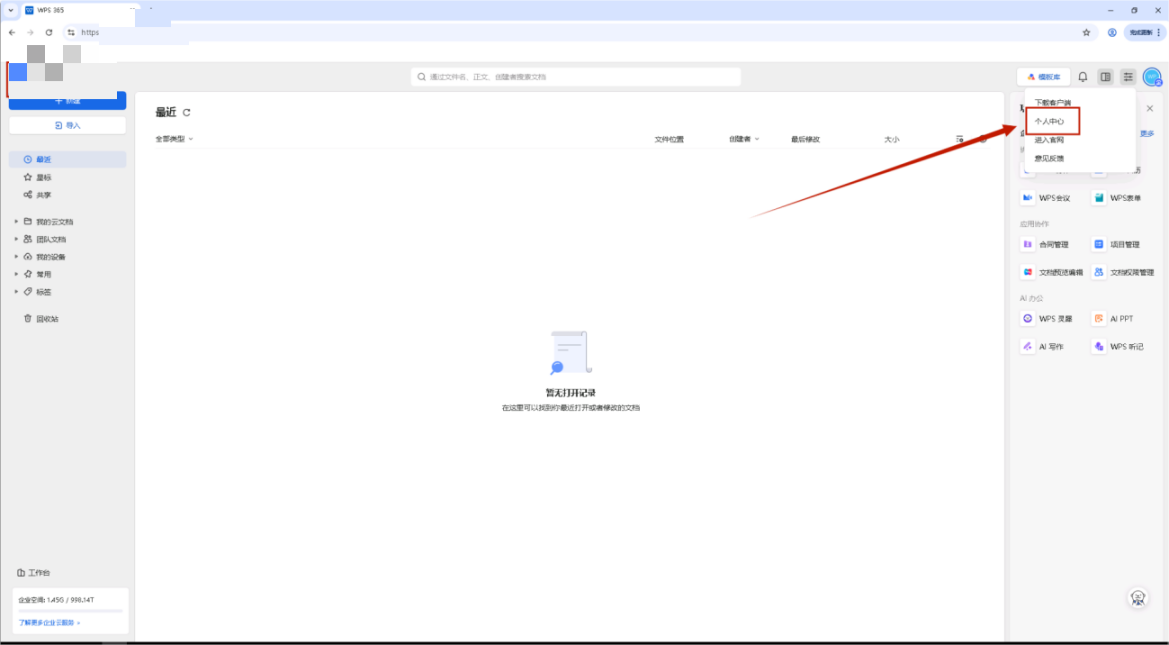The width and height of the screenshot is (1169, 645).
Task: Click the browser forward arrow
Action: (30, 33)
